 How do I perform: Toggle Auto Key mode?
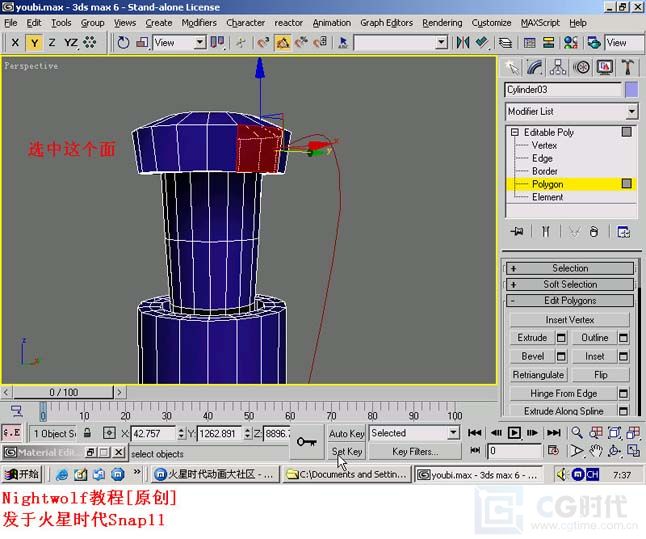pos(346,434)
